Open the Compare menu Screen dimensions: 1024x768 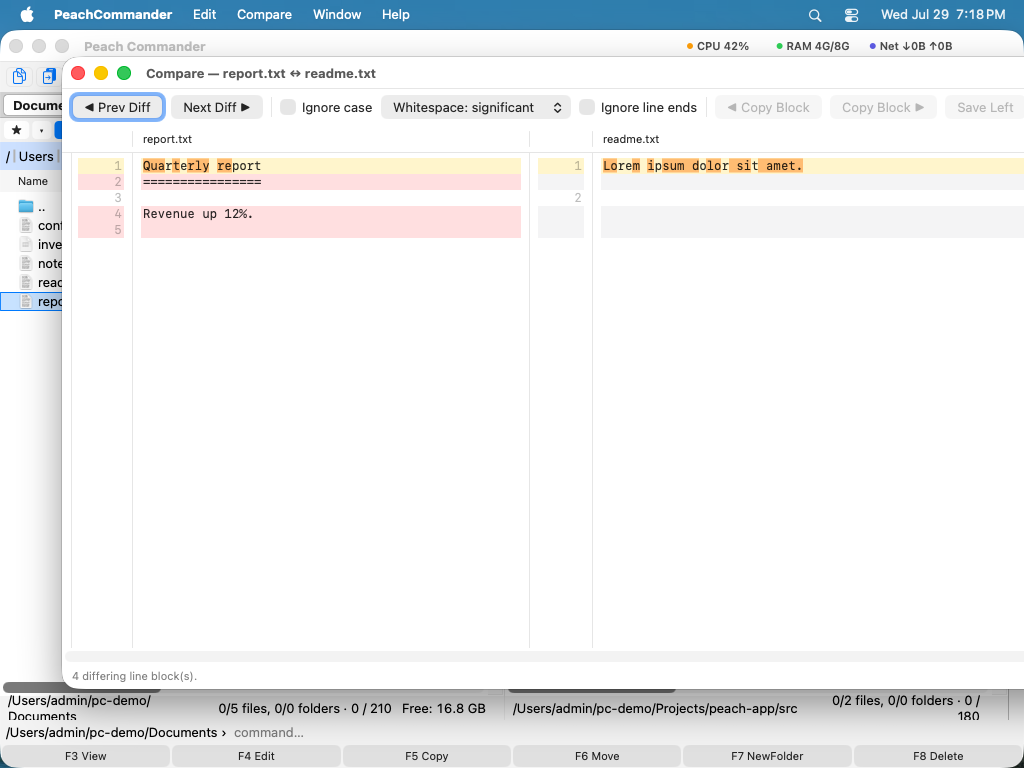[264, 14]
